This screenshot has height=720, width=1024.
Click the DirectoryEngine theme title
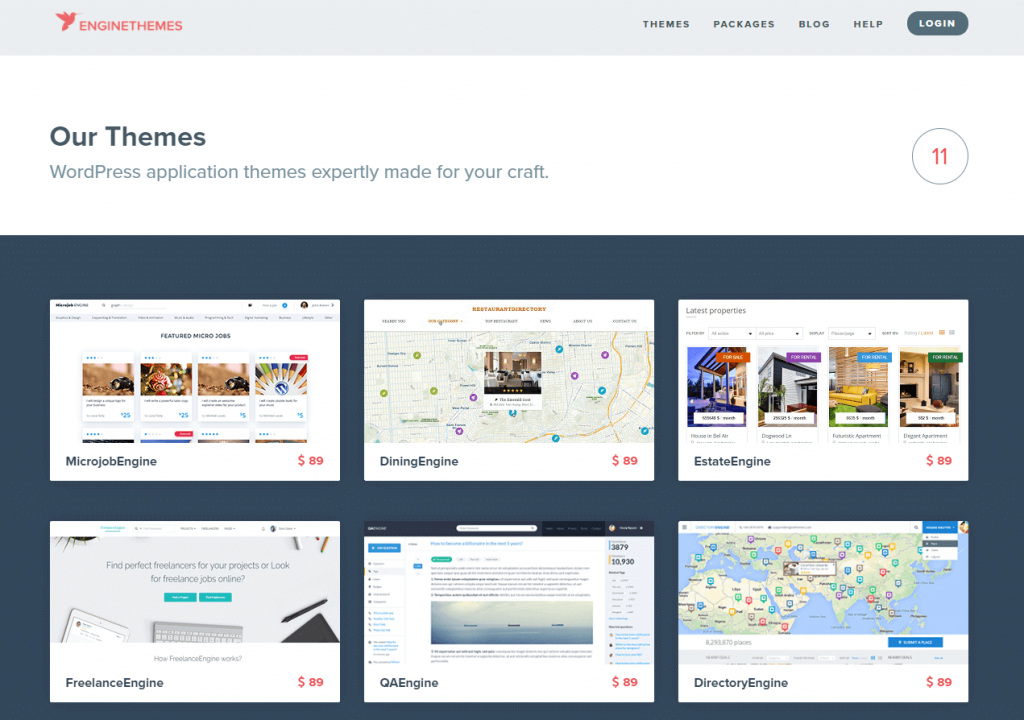coord(741,683)
